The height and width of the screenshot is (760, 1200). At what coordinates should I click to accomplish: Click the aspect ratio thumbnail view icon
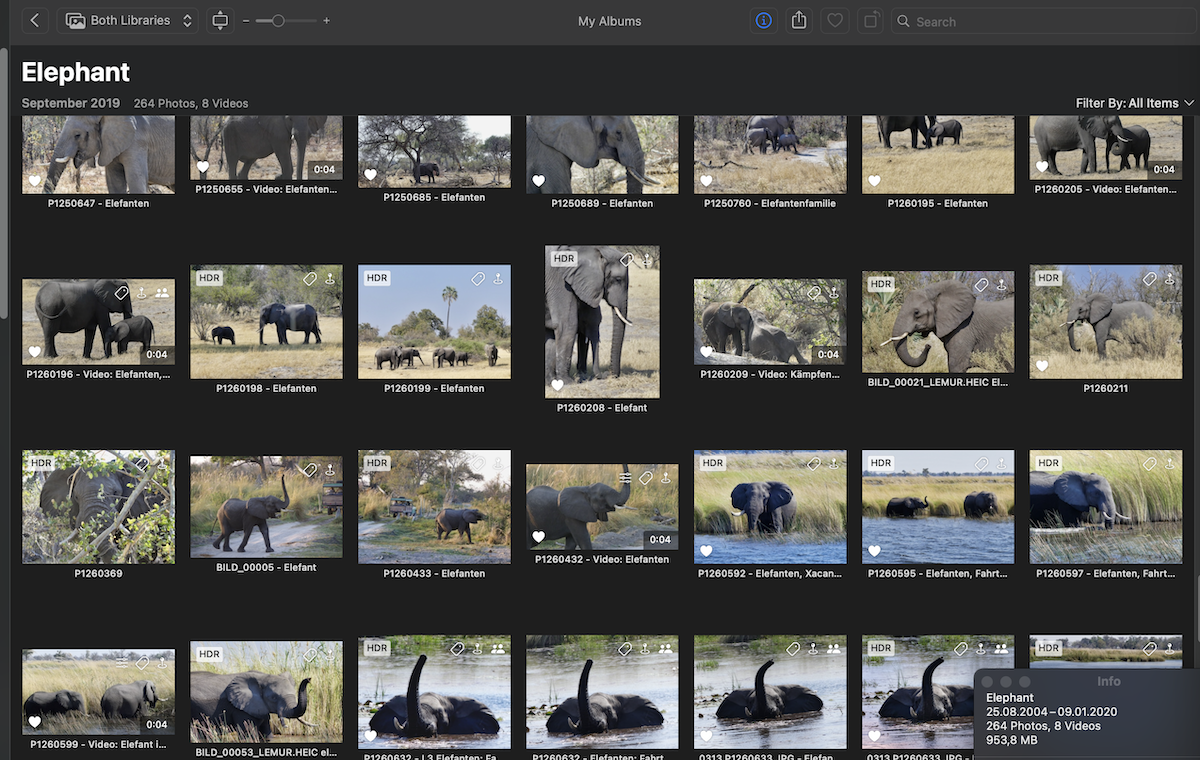point(220,20)
